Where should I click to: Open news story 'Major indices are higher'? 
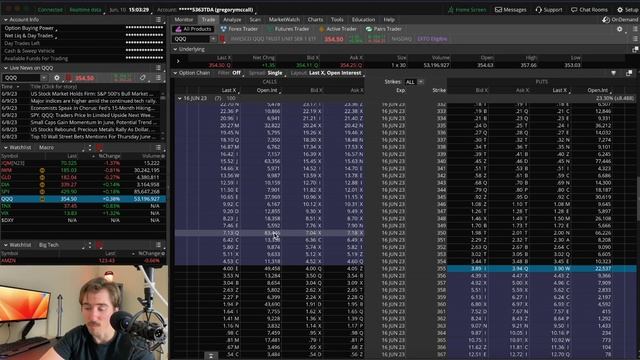[x=93, y=101]
